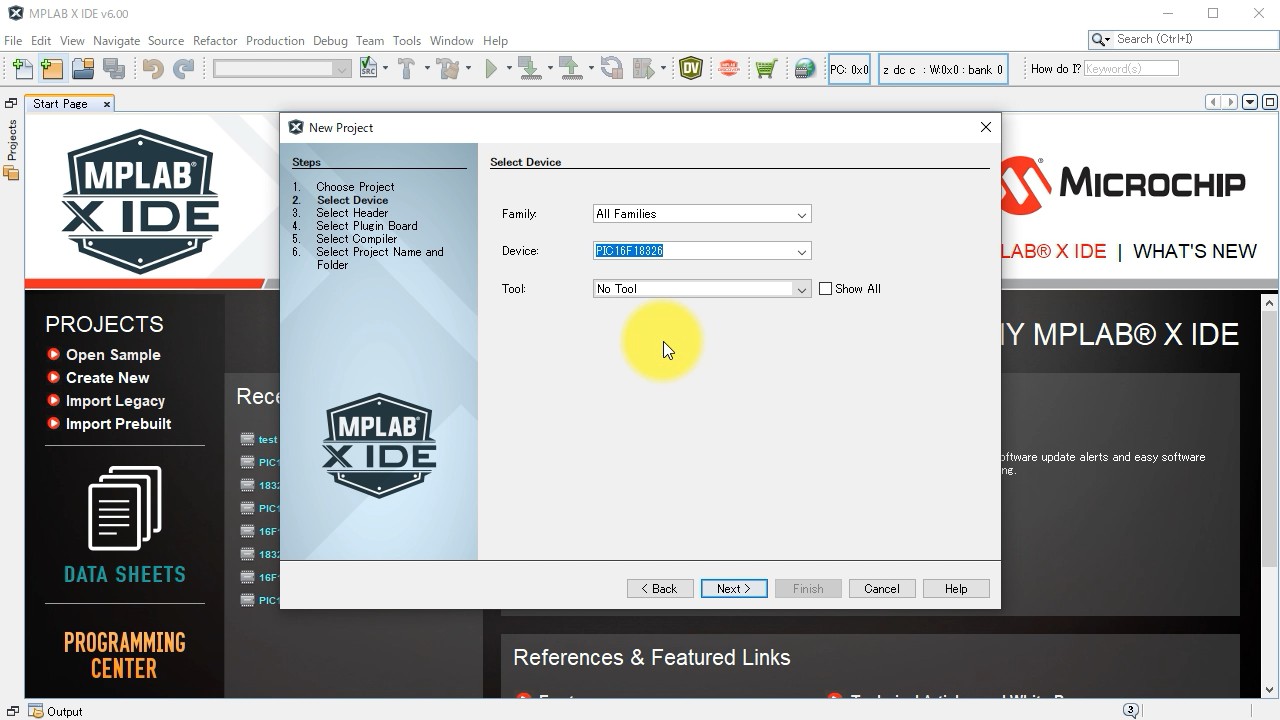Click the Next button
The image size is (1280, 720).
[x=734, y=589]
